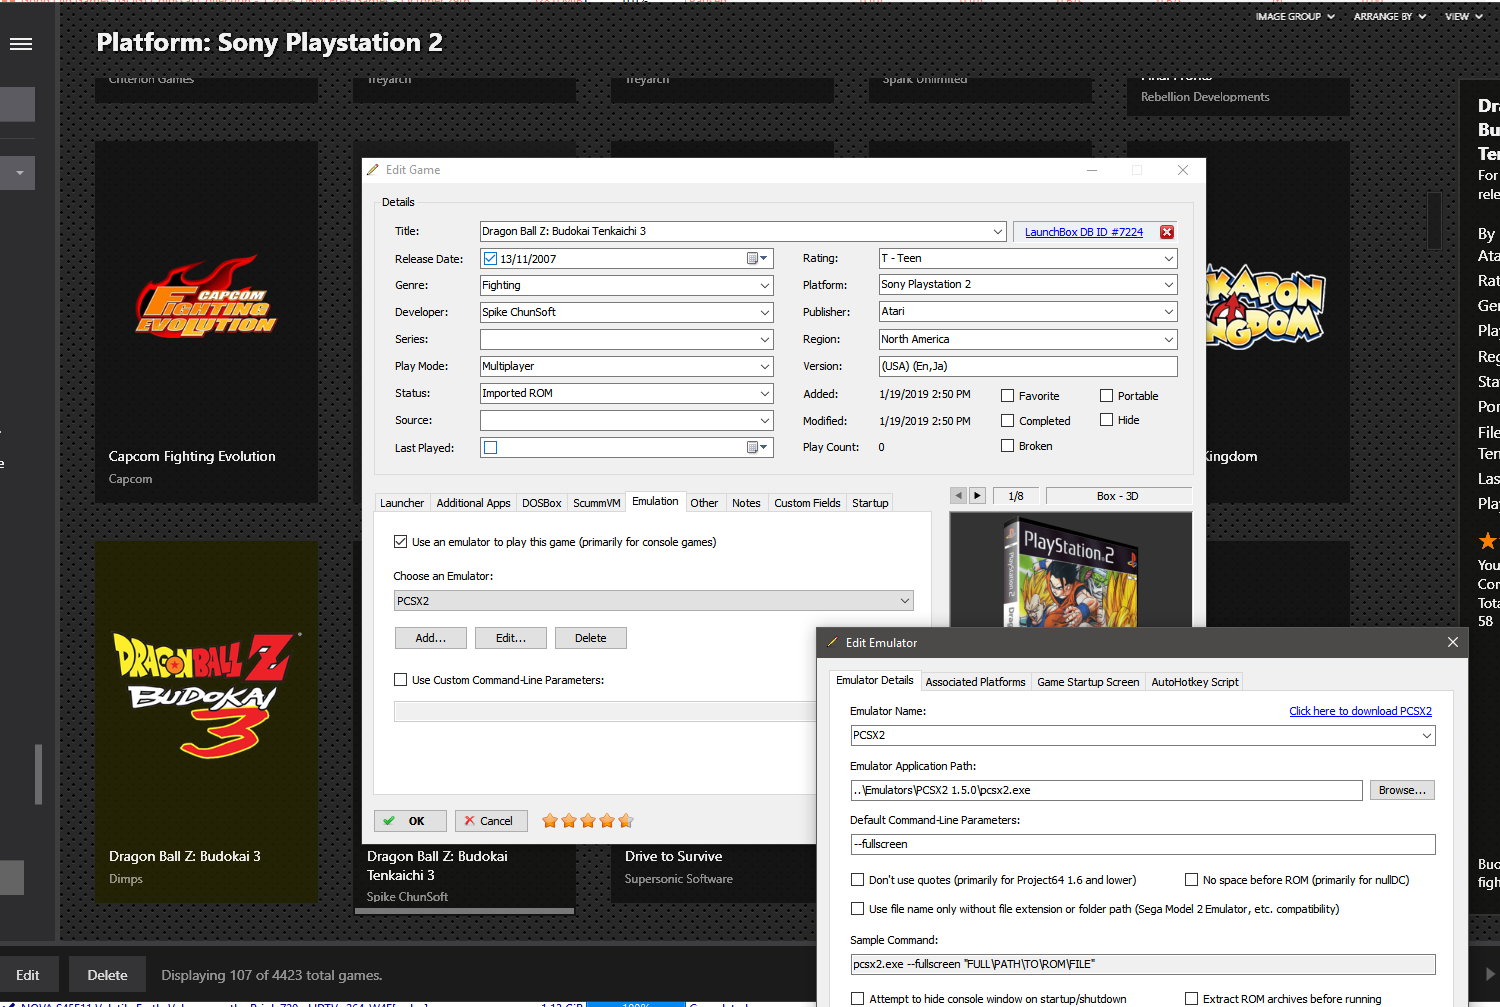Set the fifth rating star

click(x=626, y=821)
